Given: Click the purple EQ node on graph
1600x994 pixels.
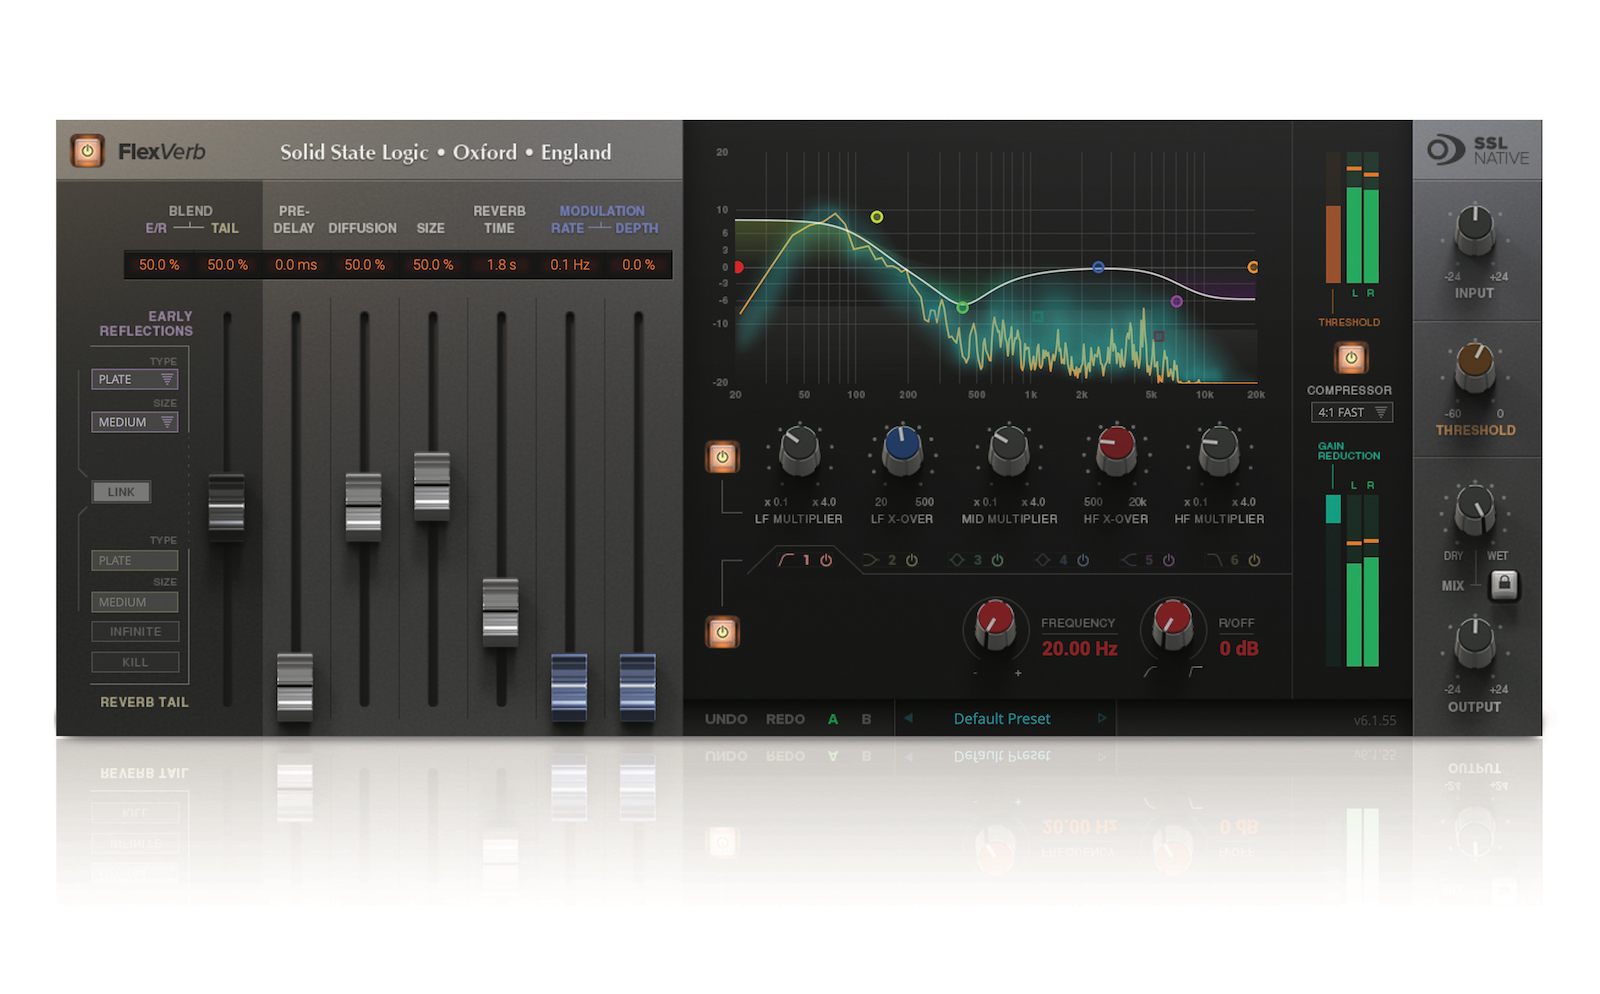Looking at the screenshot, I should click(1177, 301).
